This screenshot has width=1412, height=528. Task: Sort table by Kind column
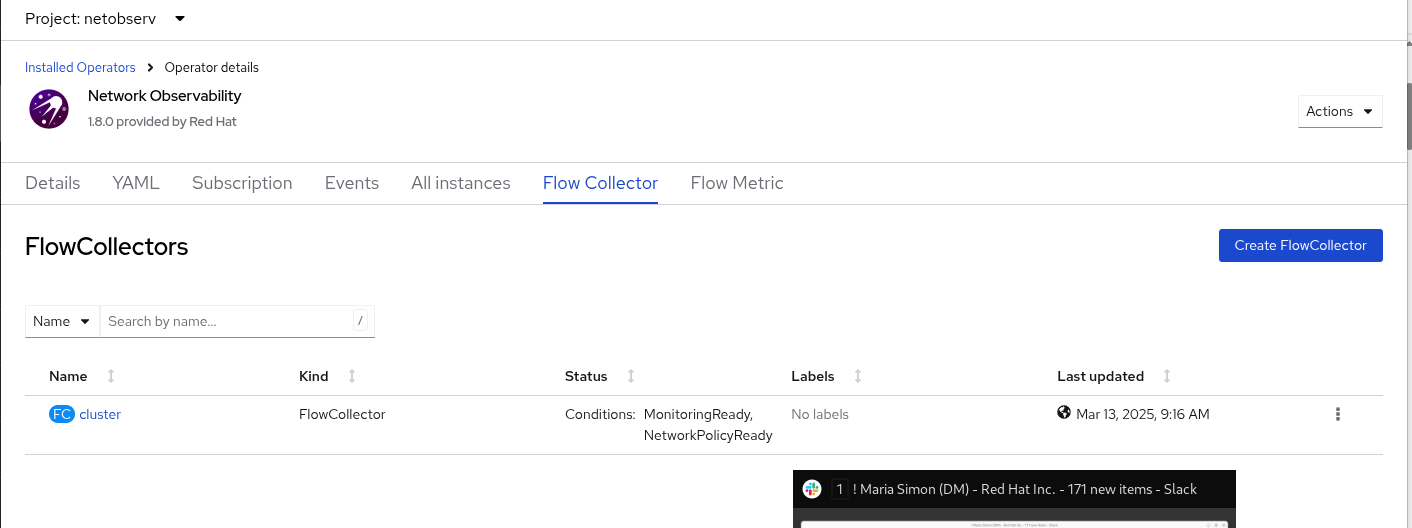(x=352, y=376)
